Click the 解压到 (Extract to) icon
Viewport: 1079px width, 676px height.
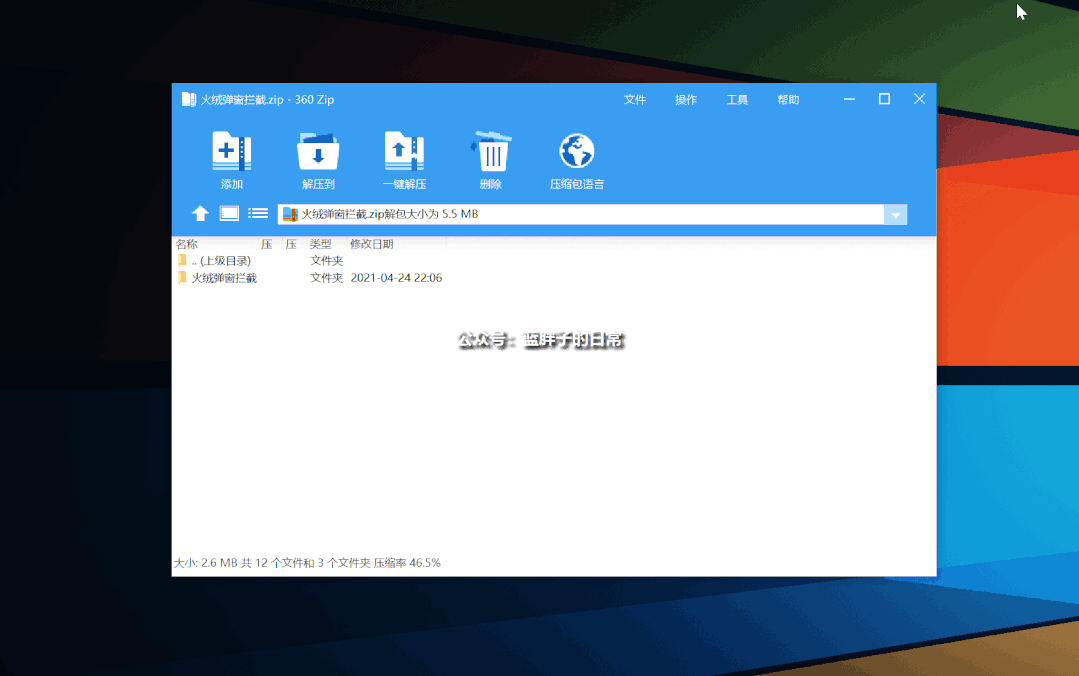coord(318,152)
